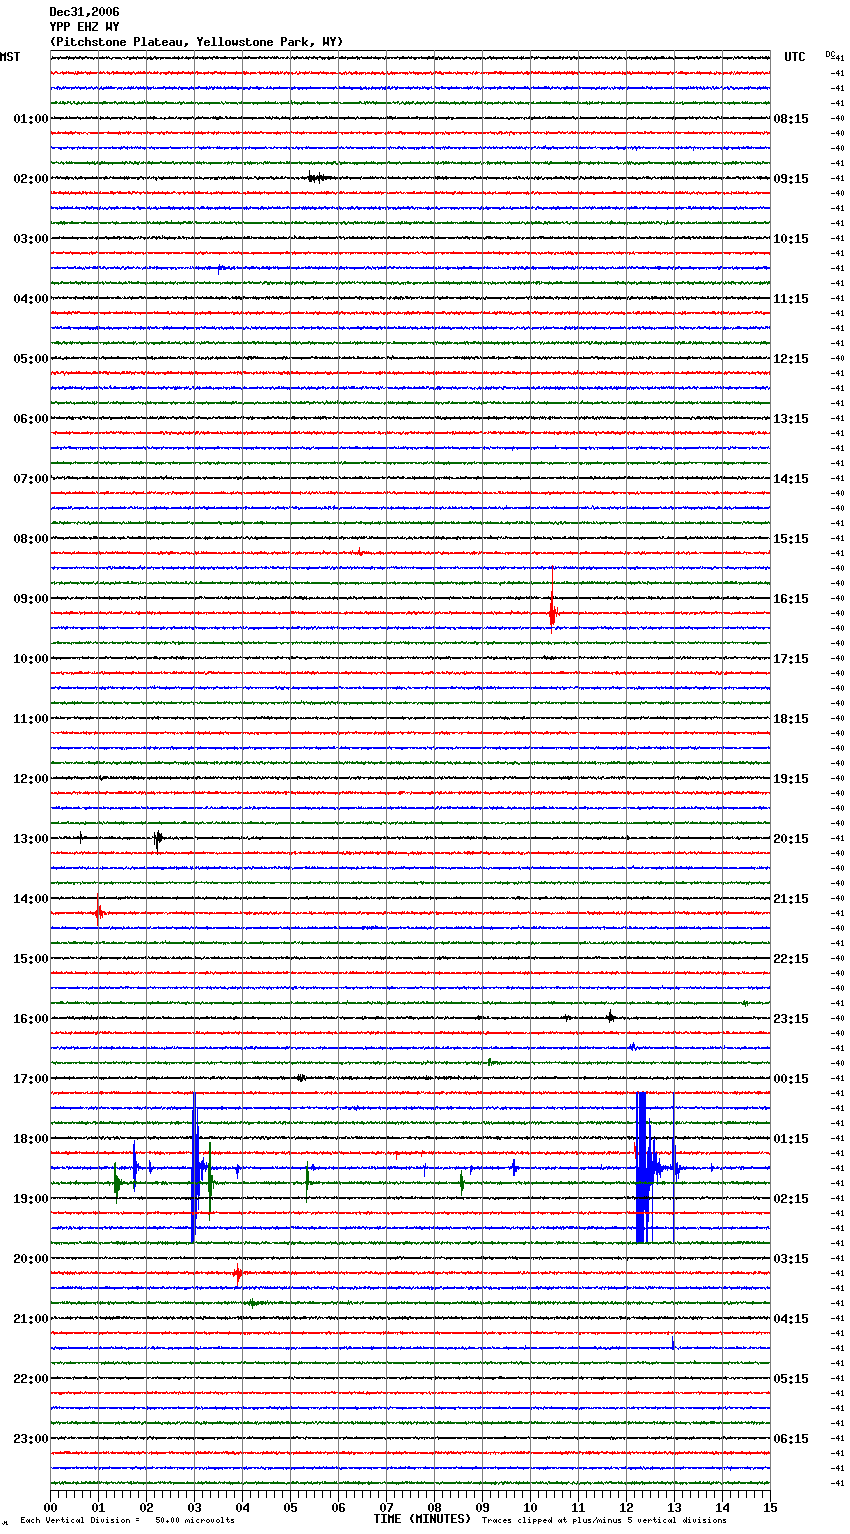Click the red burst on 14:15 trace near minute 01
This screenshot has height=1534, width=850.
[x=98, y=911]
